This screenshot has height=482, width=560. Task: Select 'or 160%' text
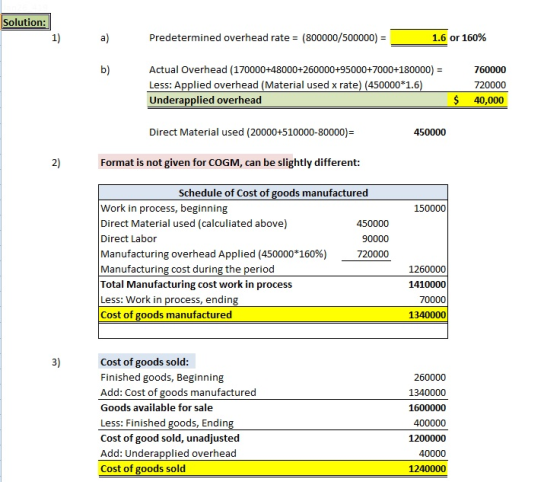click(x=468, y=38)
